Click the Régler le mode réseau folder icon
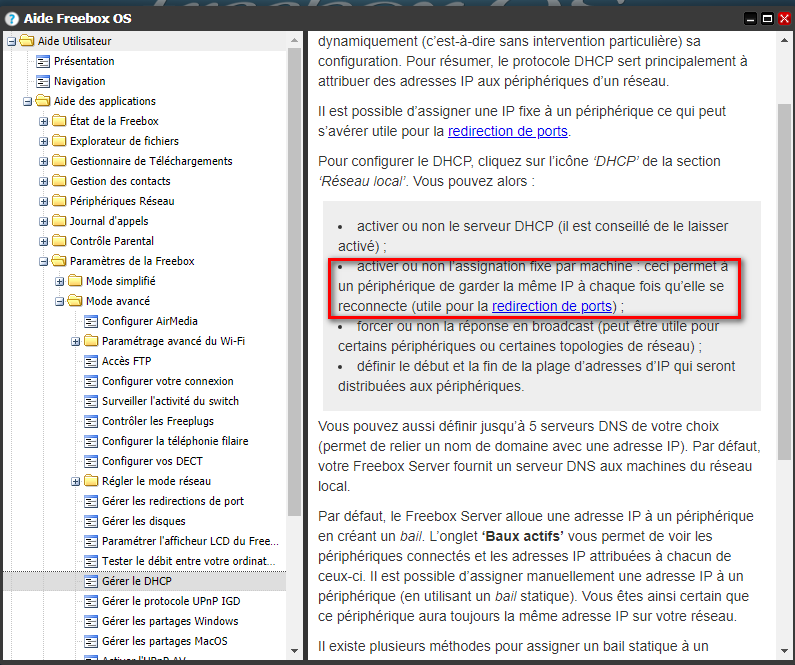This screenshot has height=665, width=795. [x=91, y=481]
